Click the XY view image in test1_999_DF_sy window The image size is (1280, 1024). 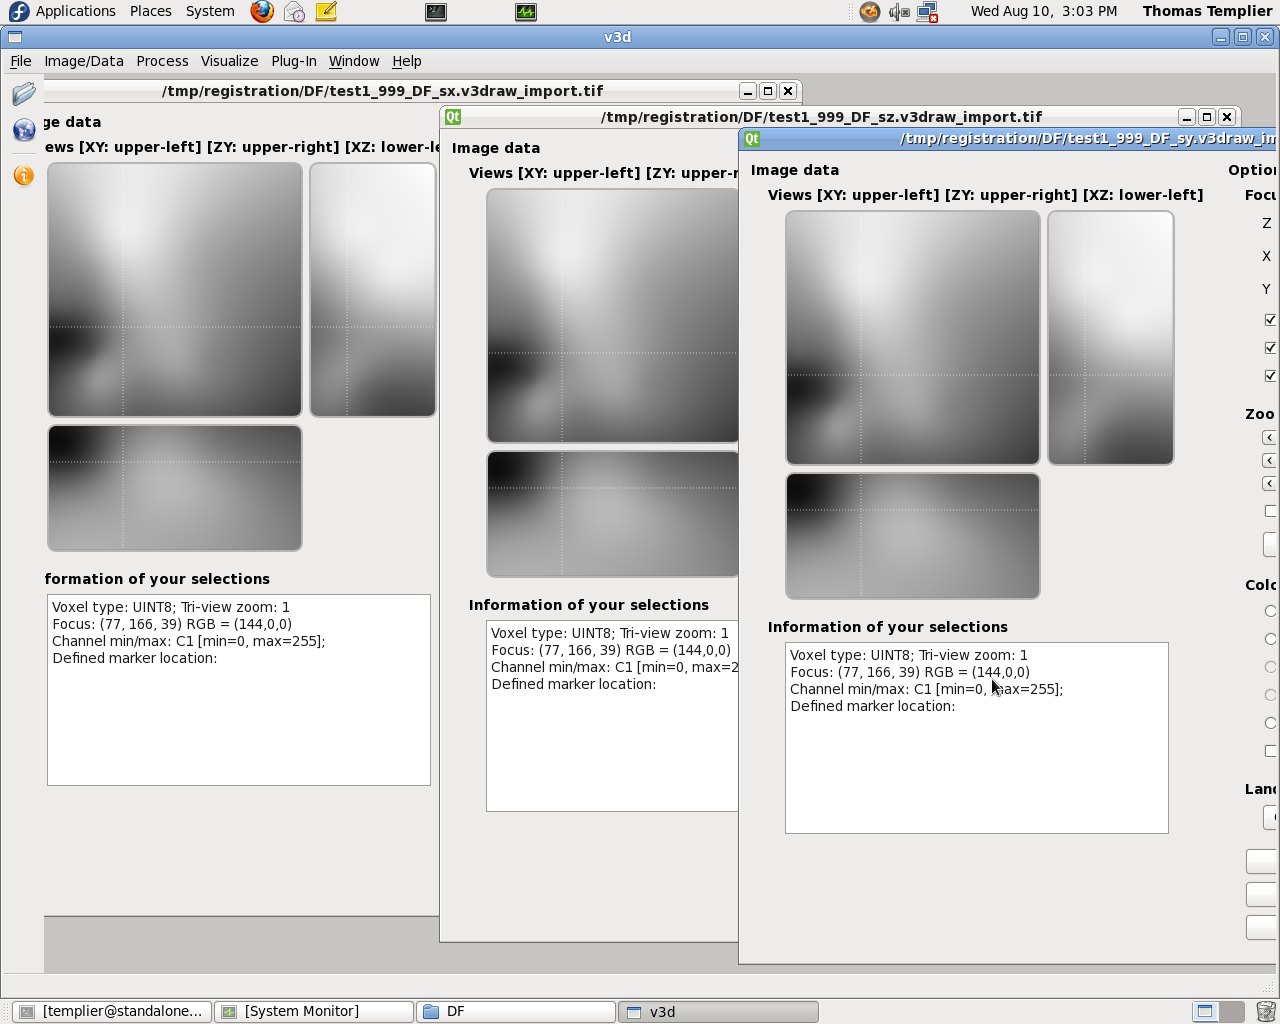coord(912,338)
